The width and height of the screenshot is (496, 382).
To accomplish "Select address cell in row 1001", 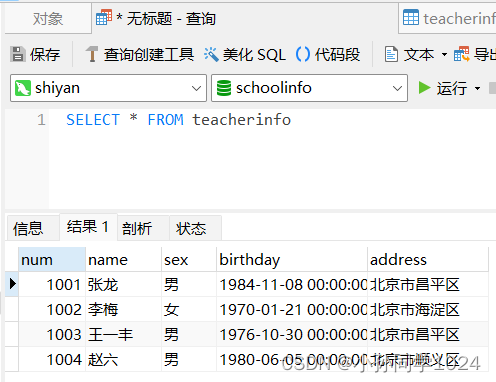I will point(428,285).
